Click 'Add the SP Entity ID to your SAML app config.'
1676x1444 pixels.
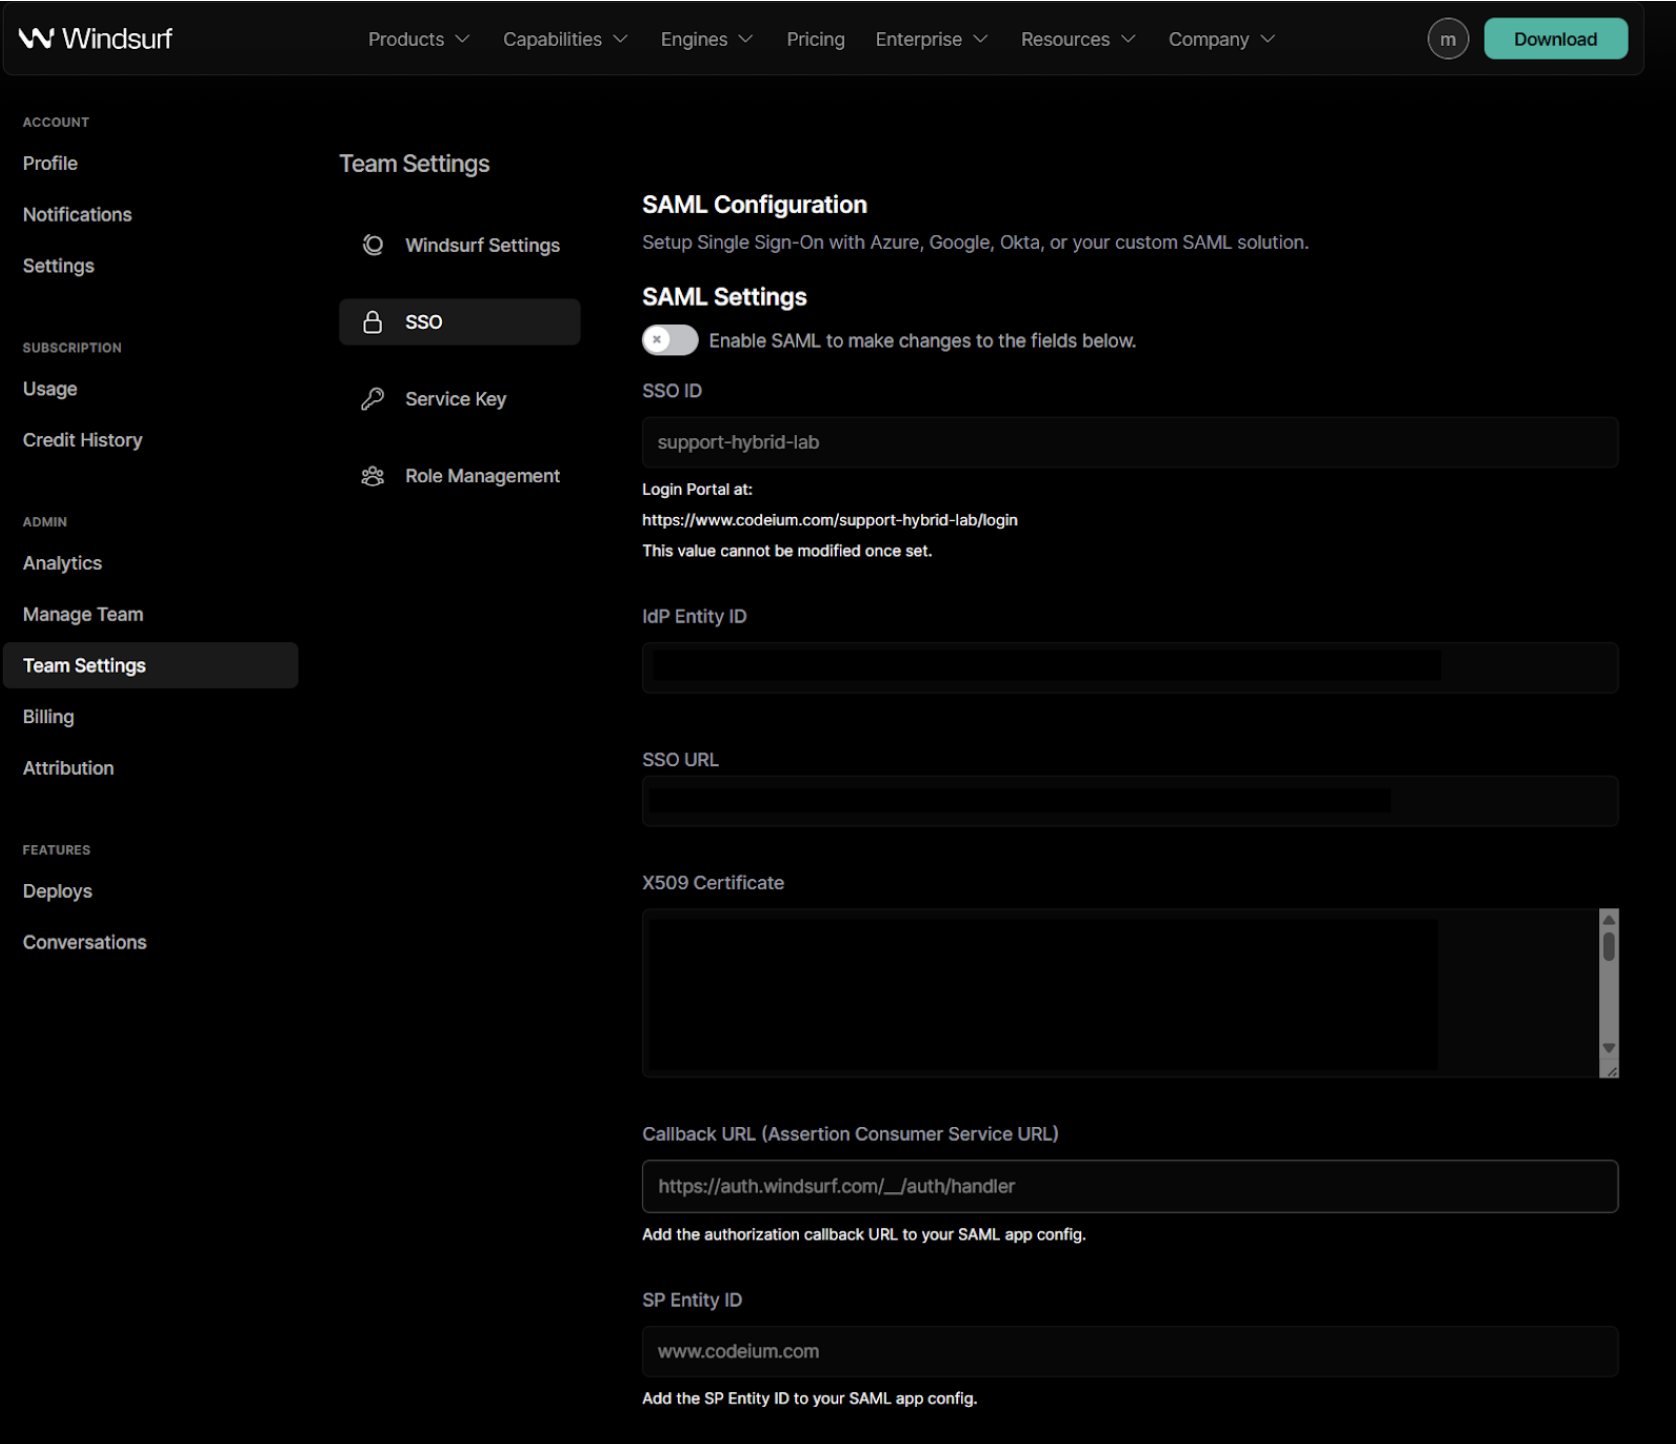tap(809, 1398)
